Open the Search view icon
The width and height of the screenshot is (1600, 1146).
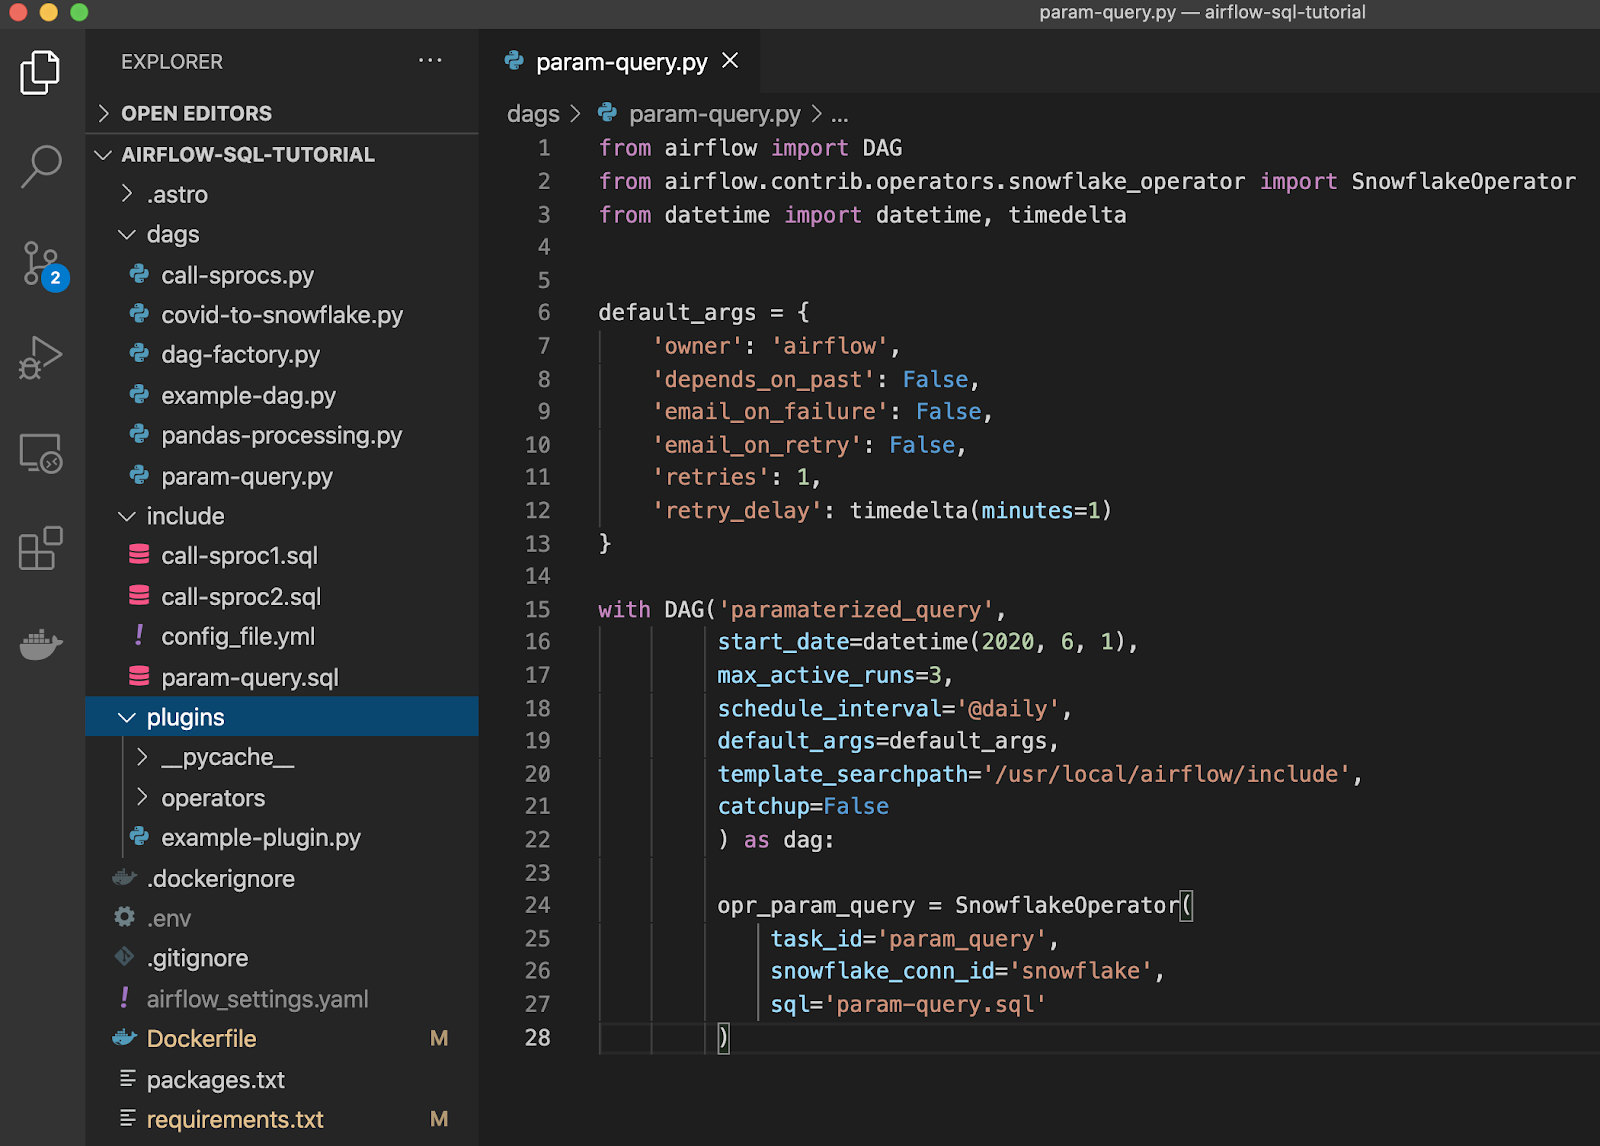pyautogui.click(x=40, y=166)
